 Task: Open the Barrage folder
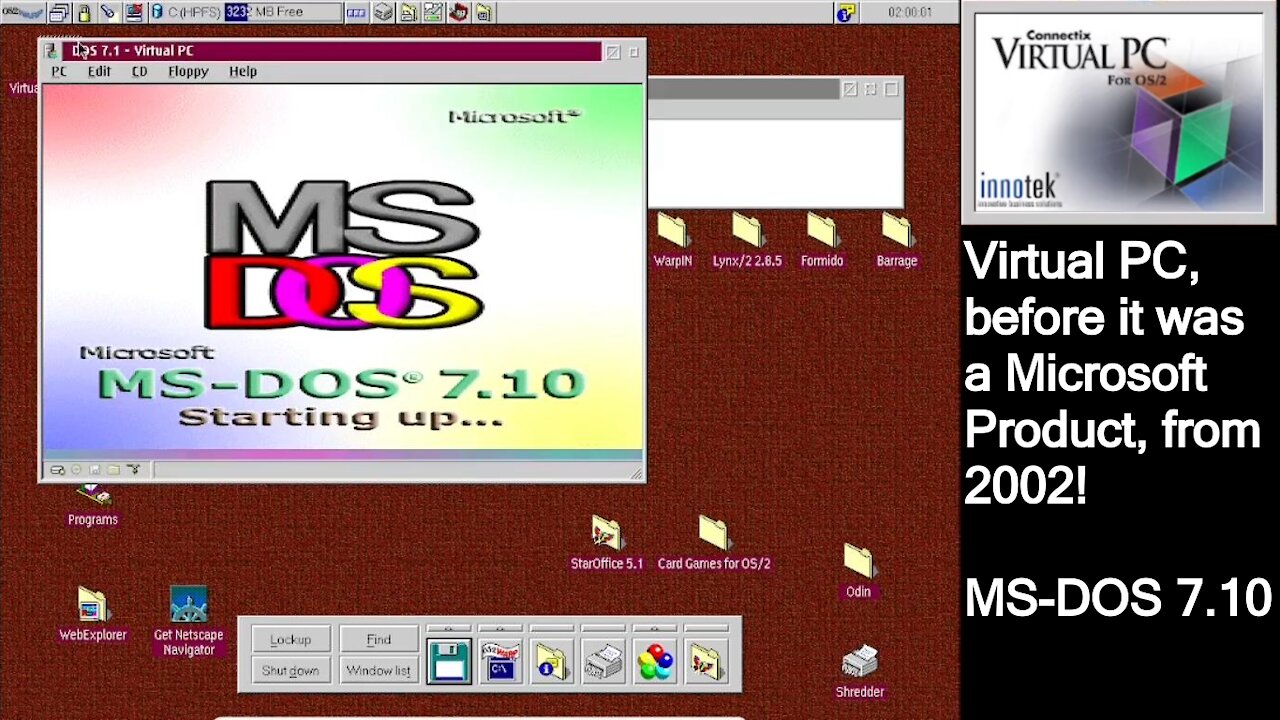(897, 241)
